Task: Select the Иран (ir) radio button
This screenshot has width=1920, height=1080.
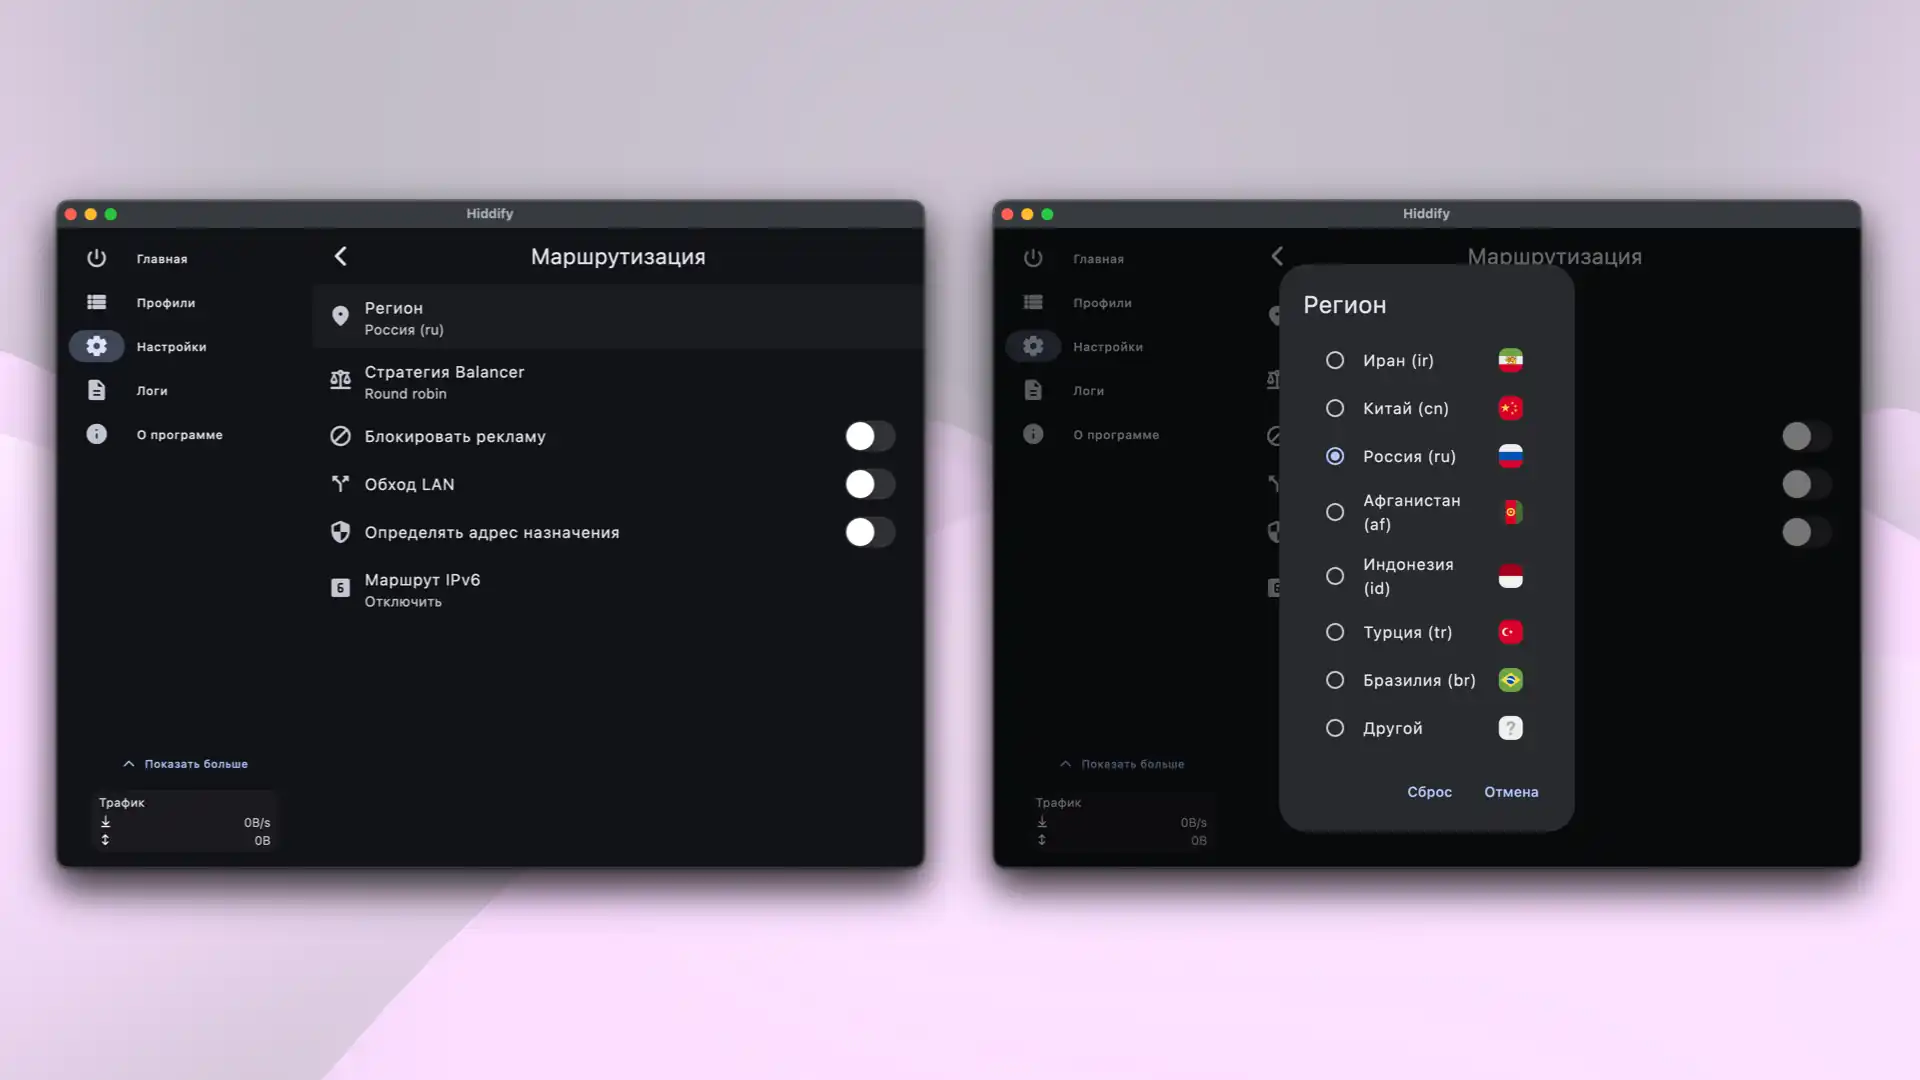Action: [1334, 360]
